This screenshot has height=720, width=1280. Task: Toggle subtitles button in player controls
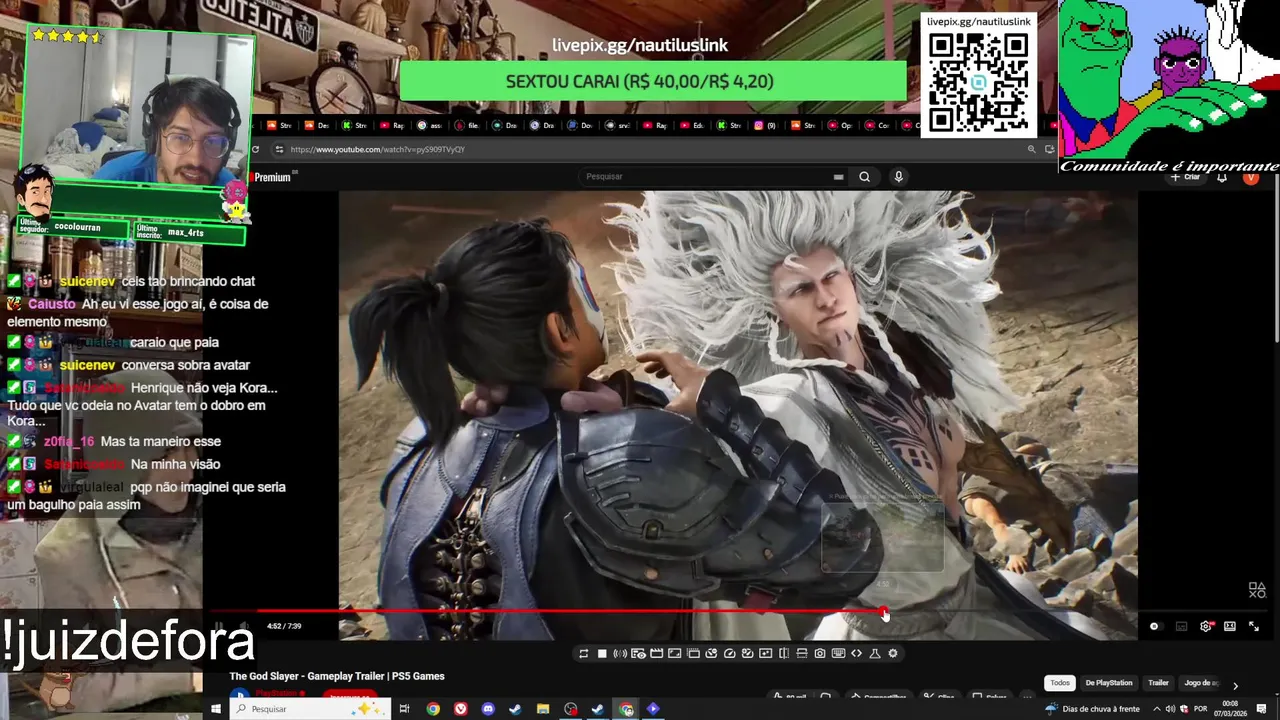click(x=1181, y=626)
